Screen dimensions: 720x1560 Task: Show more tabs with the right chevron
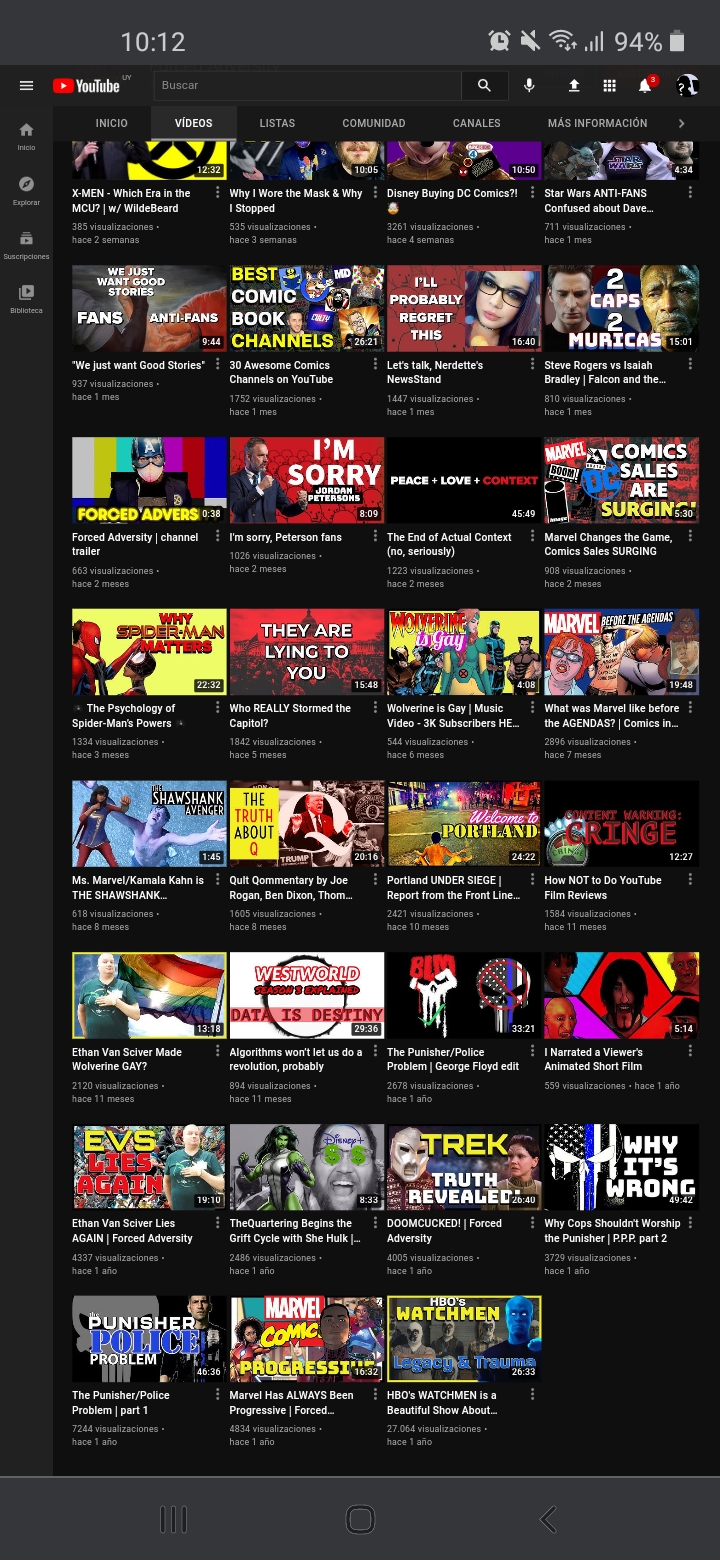(682, 123)
